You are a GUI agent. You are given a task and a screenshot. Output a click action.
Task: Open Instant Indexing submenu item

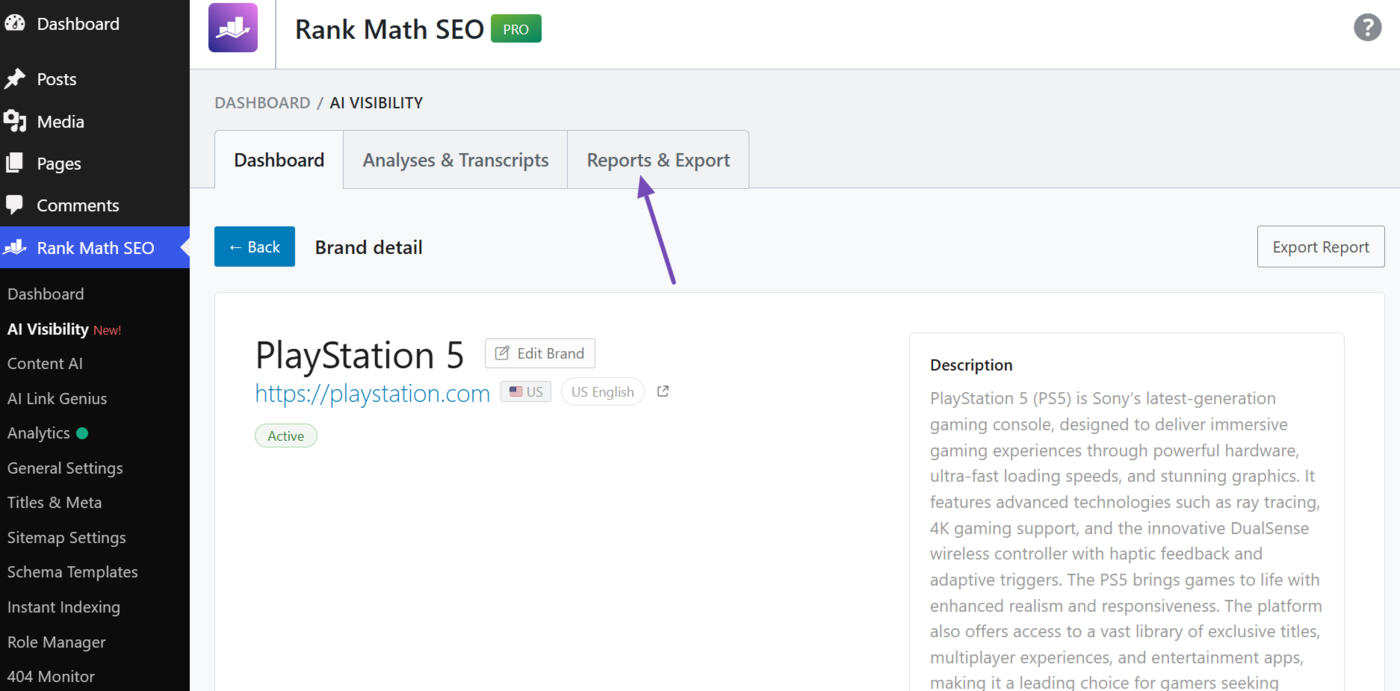63,607
